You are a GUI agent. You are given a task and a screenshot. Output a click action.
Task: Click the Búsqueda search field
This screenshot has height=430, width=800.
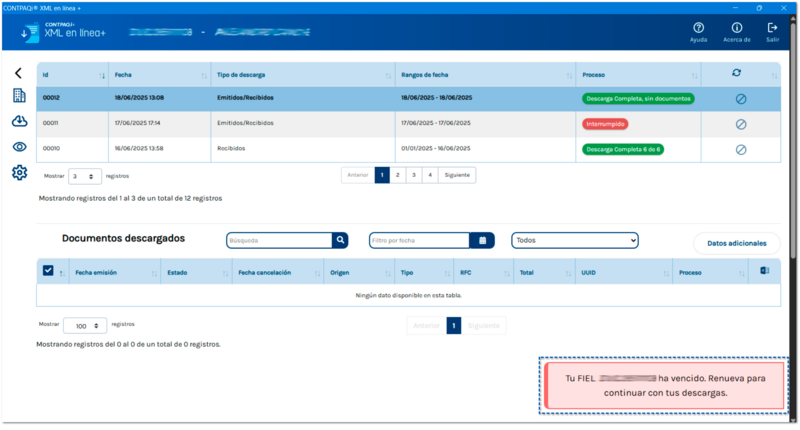[279, 240]
